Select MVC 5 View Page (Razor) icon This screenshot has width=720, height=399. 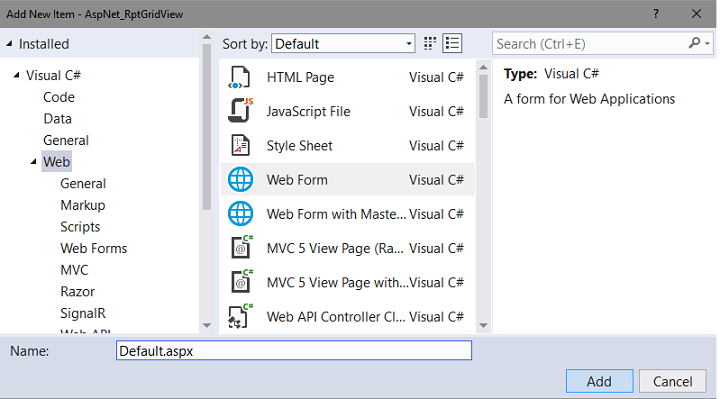[242, 248]
